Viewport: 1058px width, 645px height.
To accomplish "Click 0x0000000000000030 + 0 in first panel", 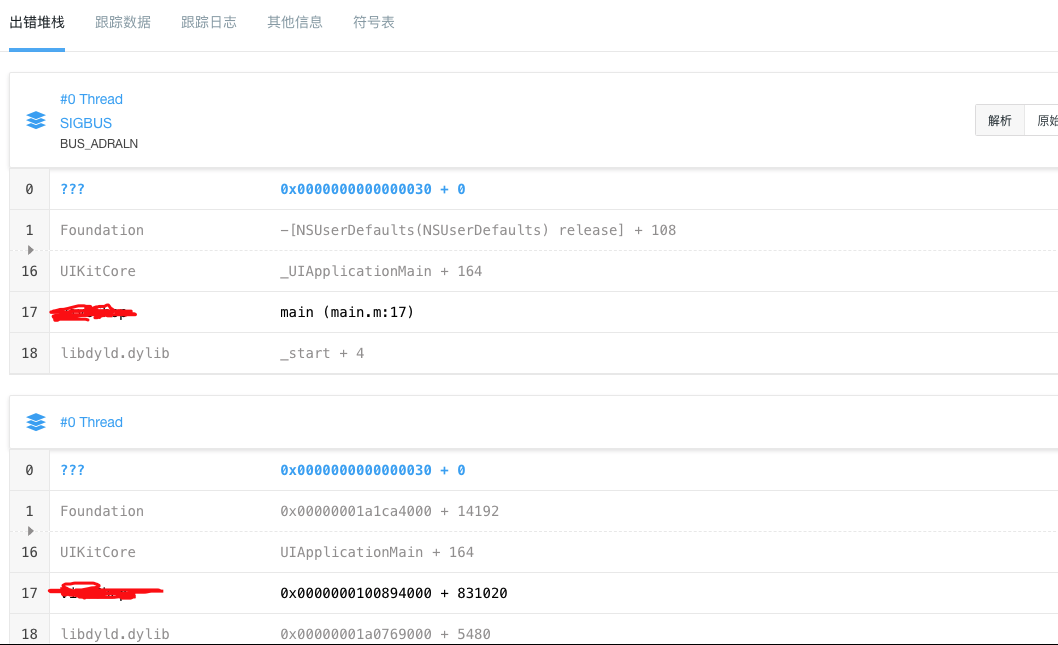I will pyautogui.click(x=372, y=189).
